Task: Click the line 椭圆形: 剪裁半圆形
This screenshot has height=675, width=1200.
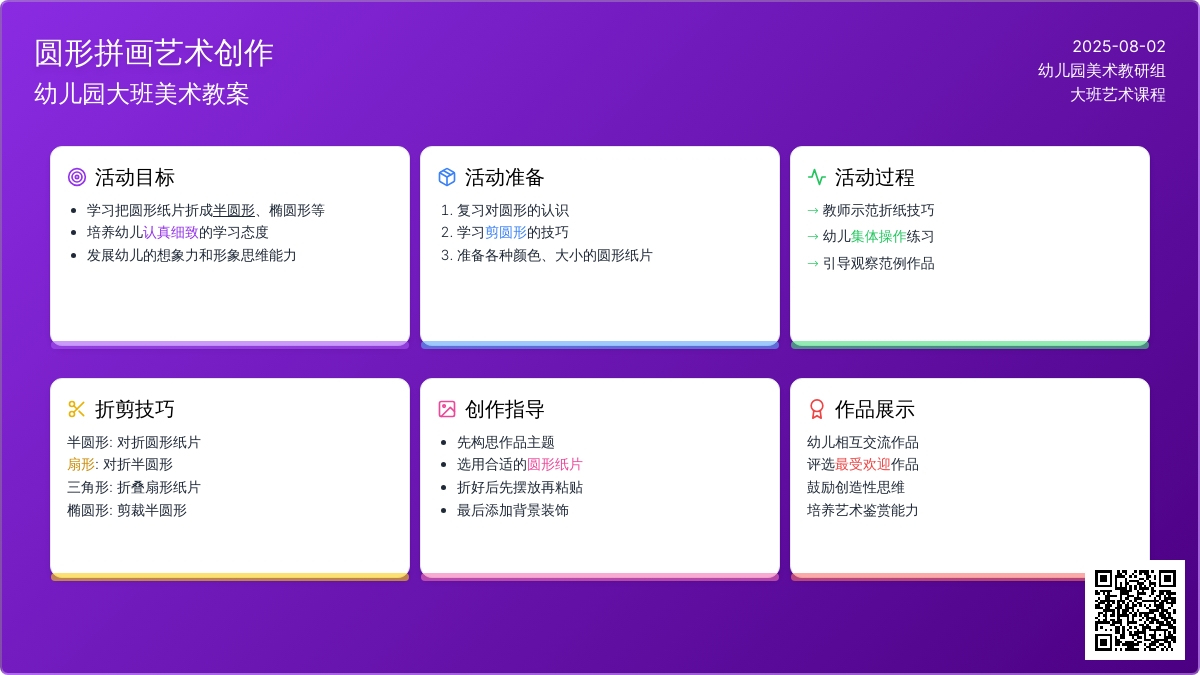Action: pos(127,510)
